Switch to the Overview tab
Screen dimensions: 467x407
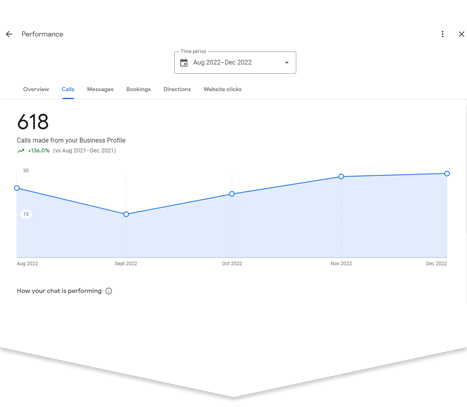tap(36, 89)
